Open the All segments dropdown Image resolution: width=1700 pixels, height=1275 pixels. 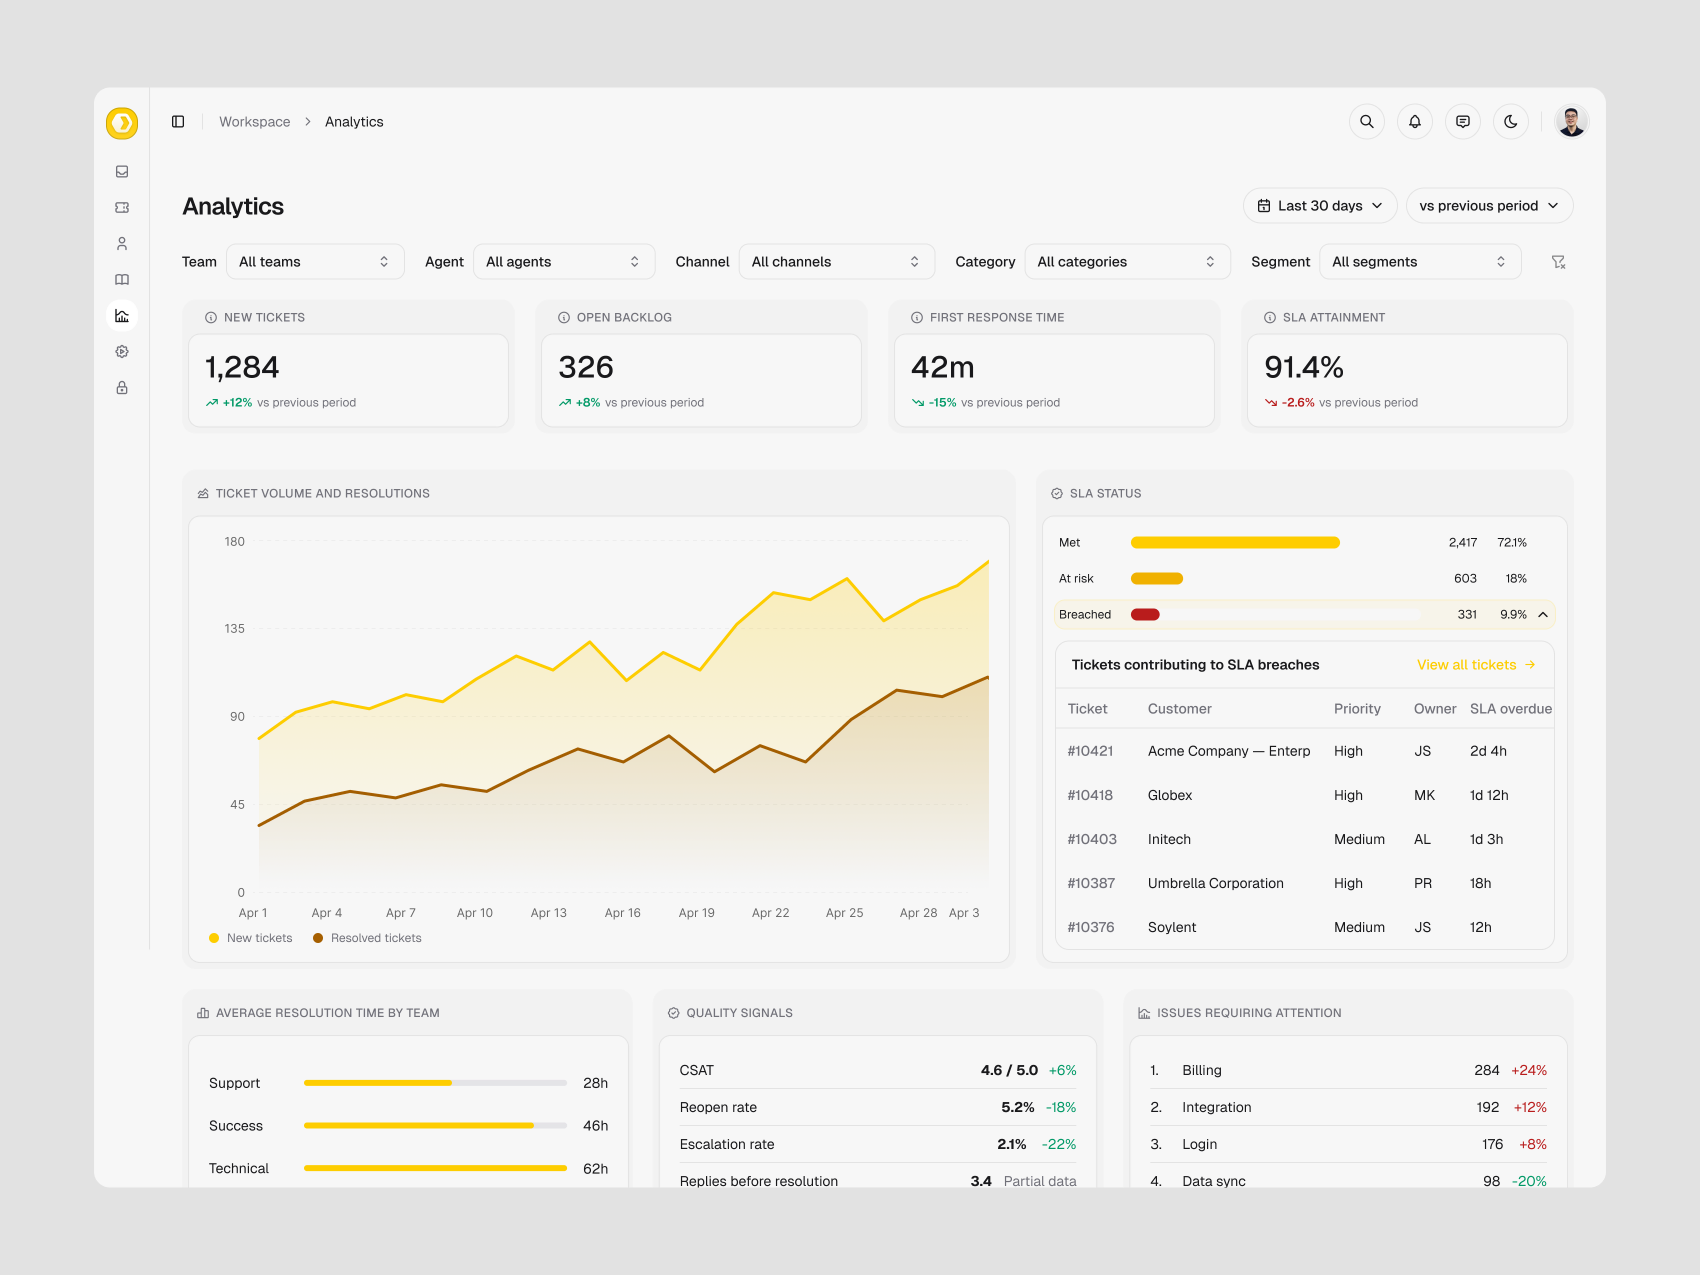coord(1420,262)
